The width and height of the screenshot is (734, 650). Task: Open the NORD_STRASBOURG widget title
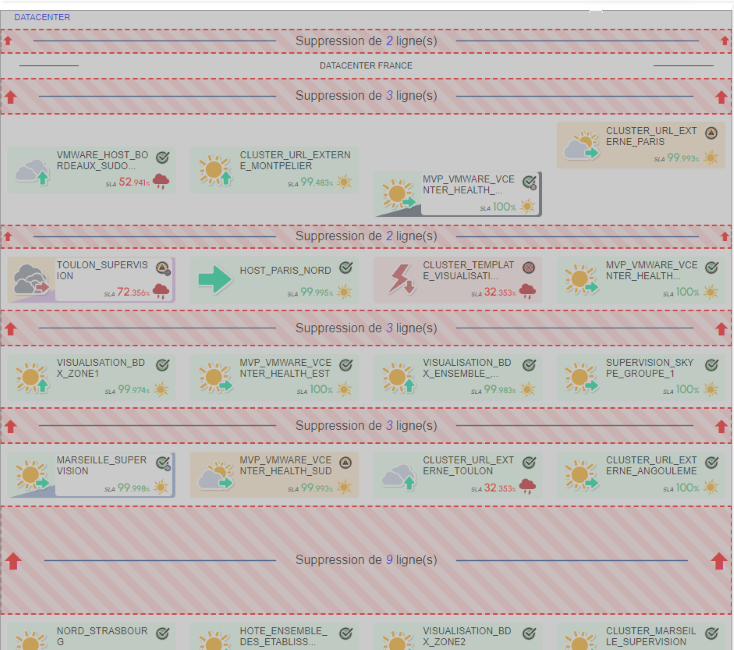pos(101,636)
